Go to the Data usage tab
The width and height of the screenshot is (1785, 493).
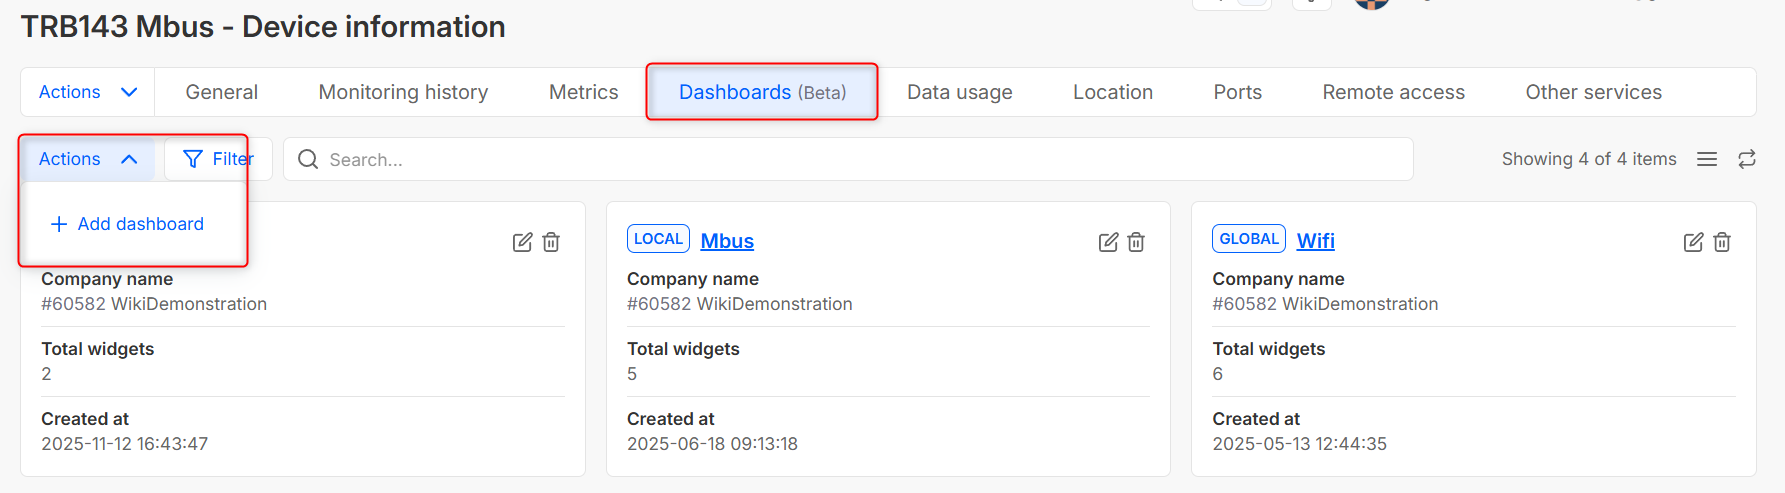point(959,92)
